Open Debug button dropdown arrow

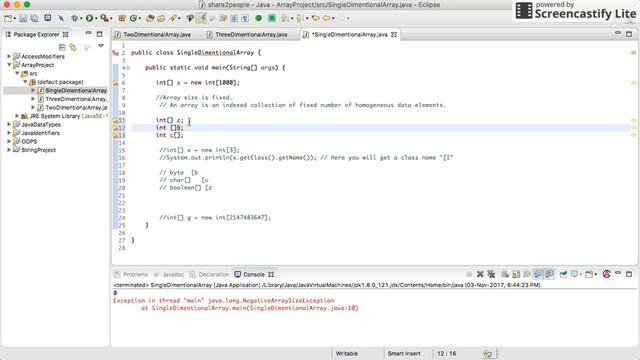coord(81,19)
